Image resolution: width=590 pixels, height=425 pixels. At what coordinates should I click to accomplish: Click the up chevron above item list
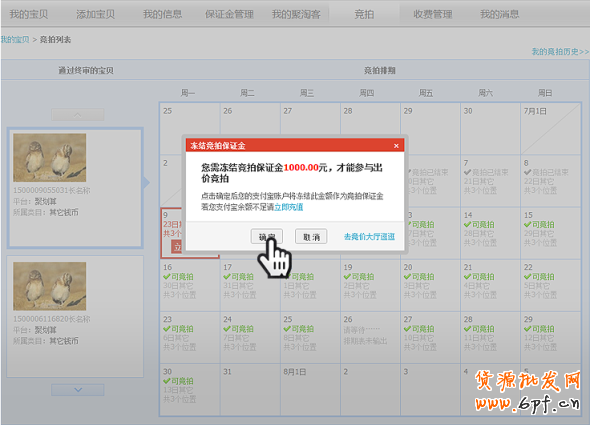point(78,114)
